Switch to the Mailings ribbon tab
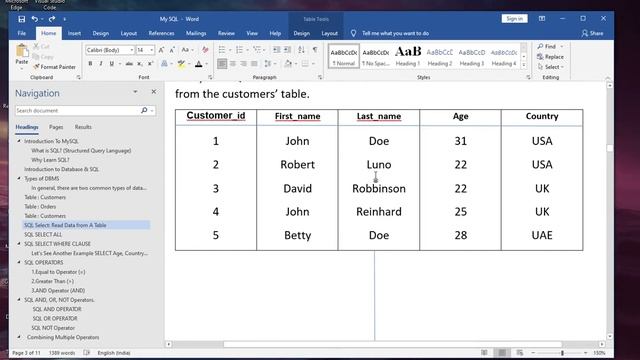 point(196,33)
